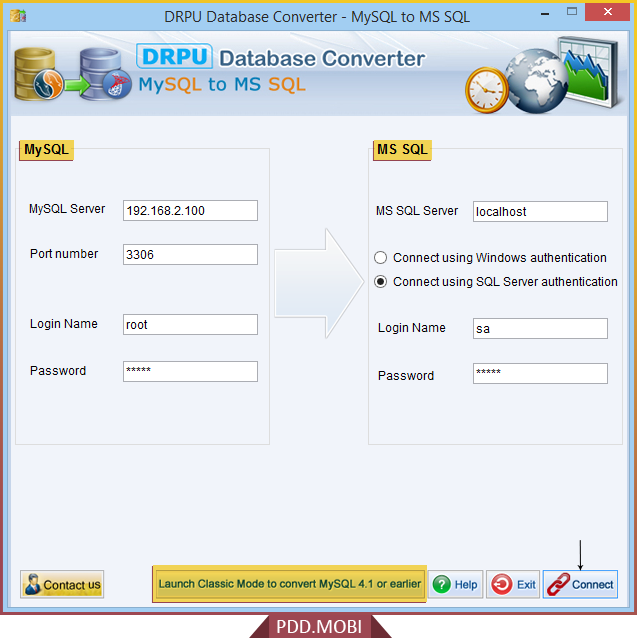Click the Contact us button
Image resolution: width=637 pixels, height=638 pixels.
point(62,584)
